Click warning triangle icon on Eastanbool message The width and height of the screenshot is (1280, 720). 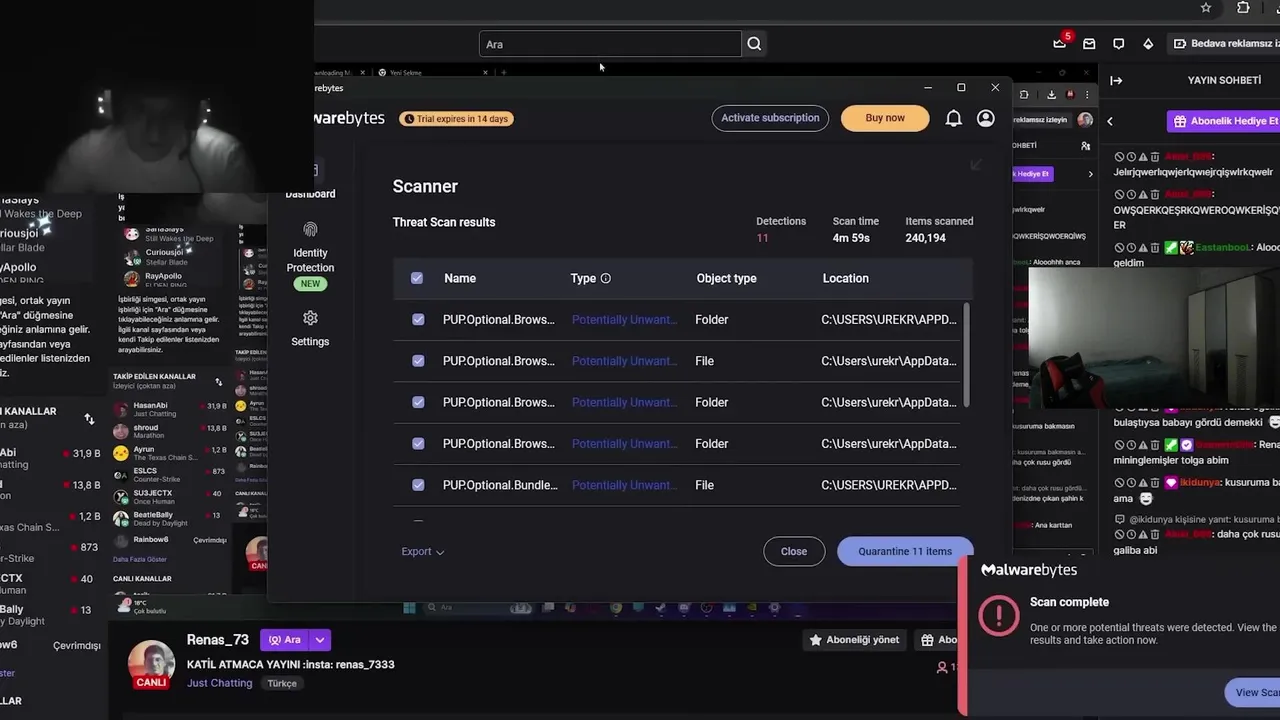[1143, 247]
